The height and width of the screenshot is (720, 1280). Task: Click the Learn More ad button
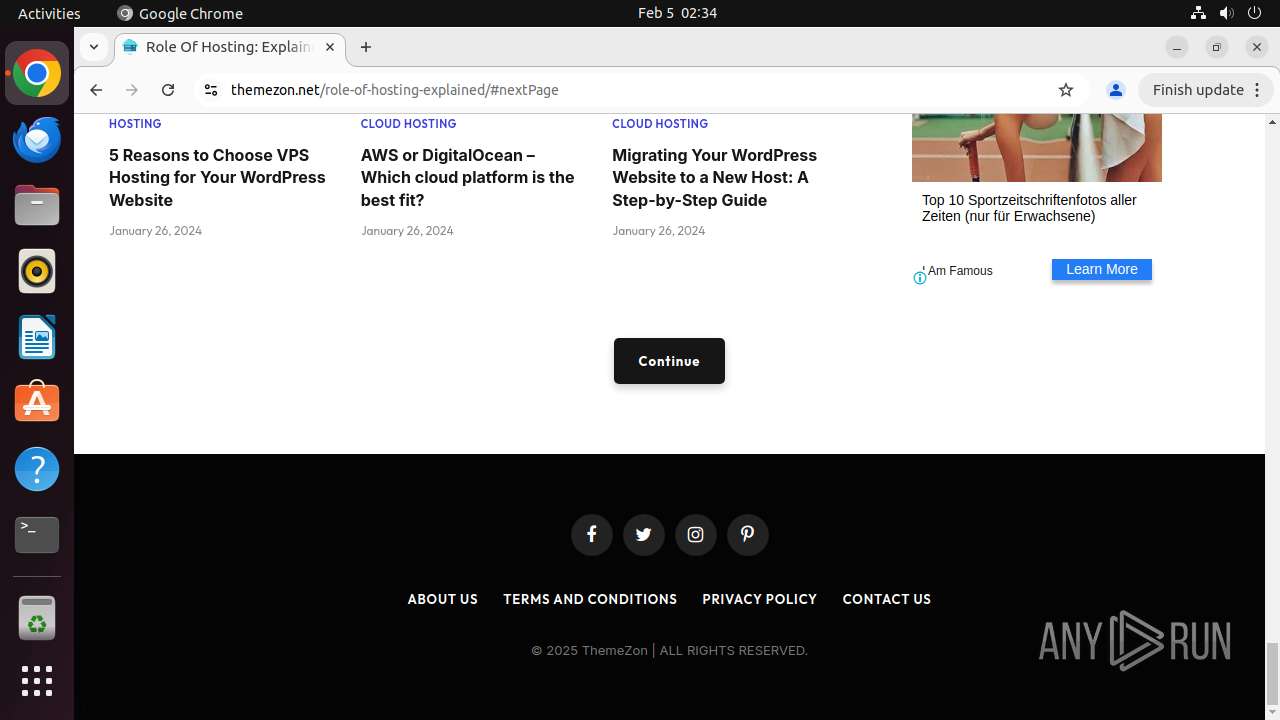click(x=1102, y=270)
